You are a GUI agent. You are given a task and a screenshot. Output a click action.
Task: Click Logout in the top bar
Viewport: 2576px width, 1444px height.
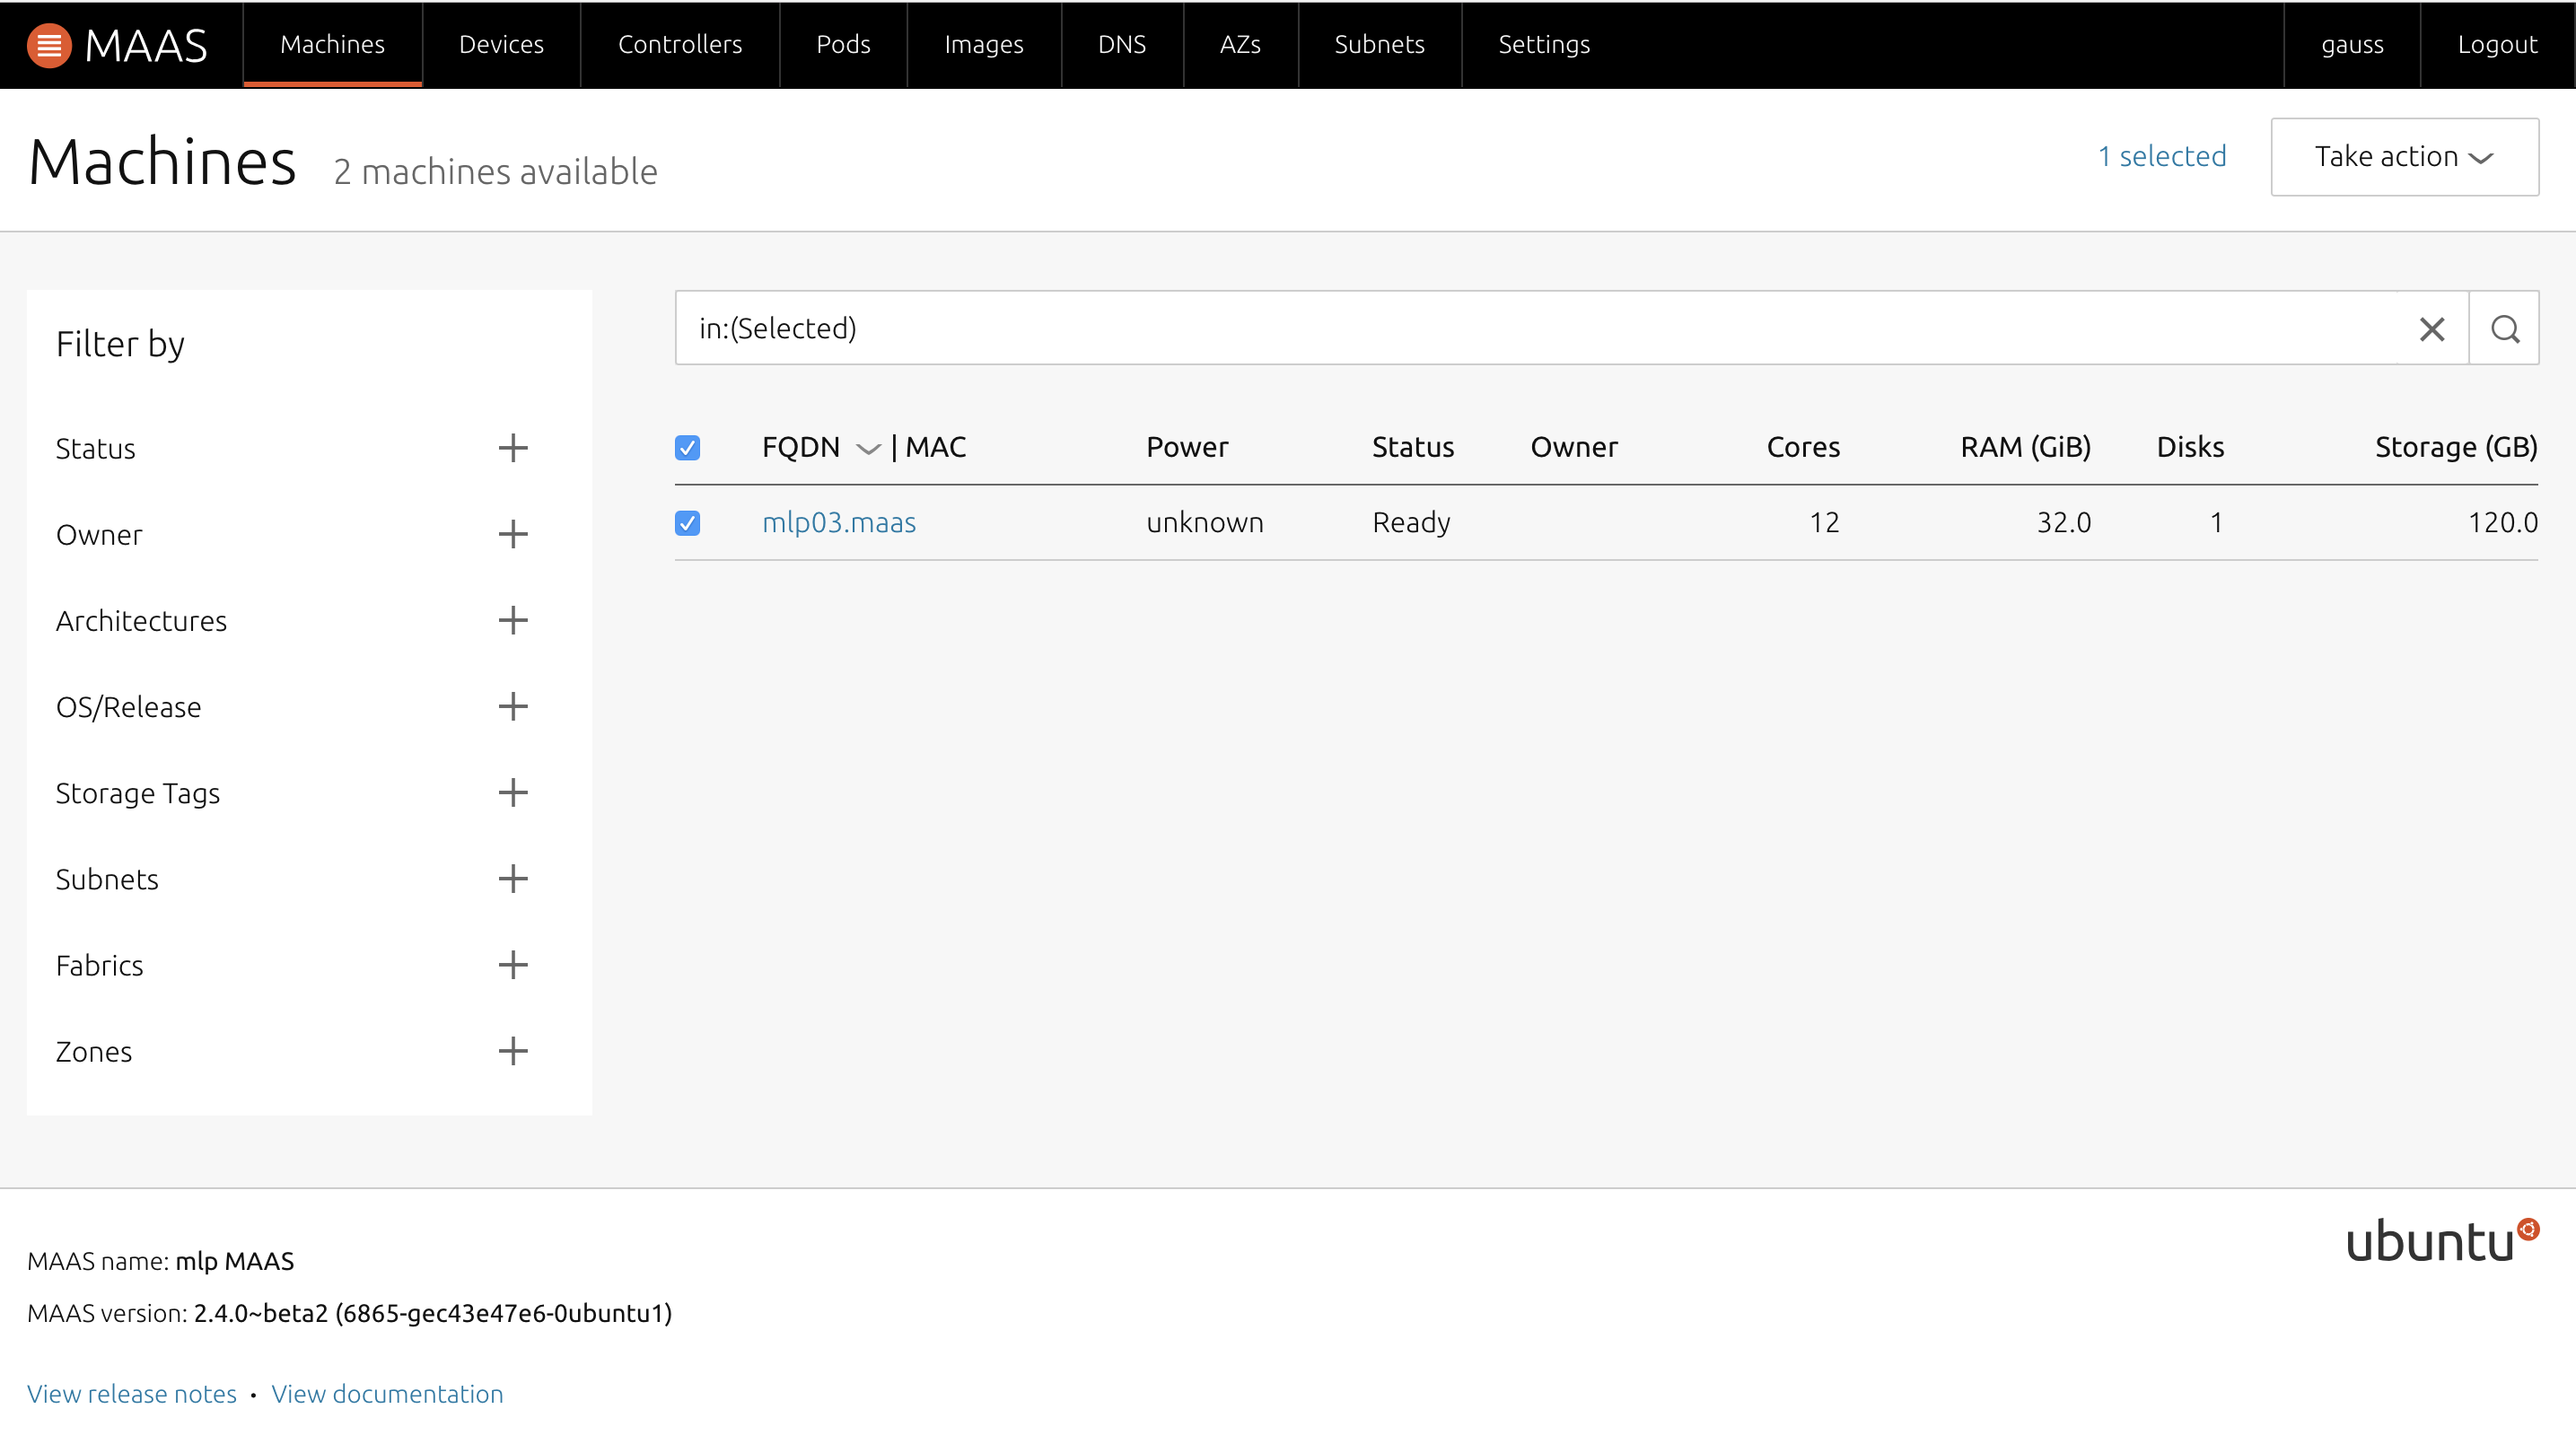tap(2496, 45)
